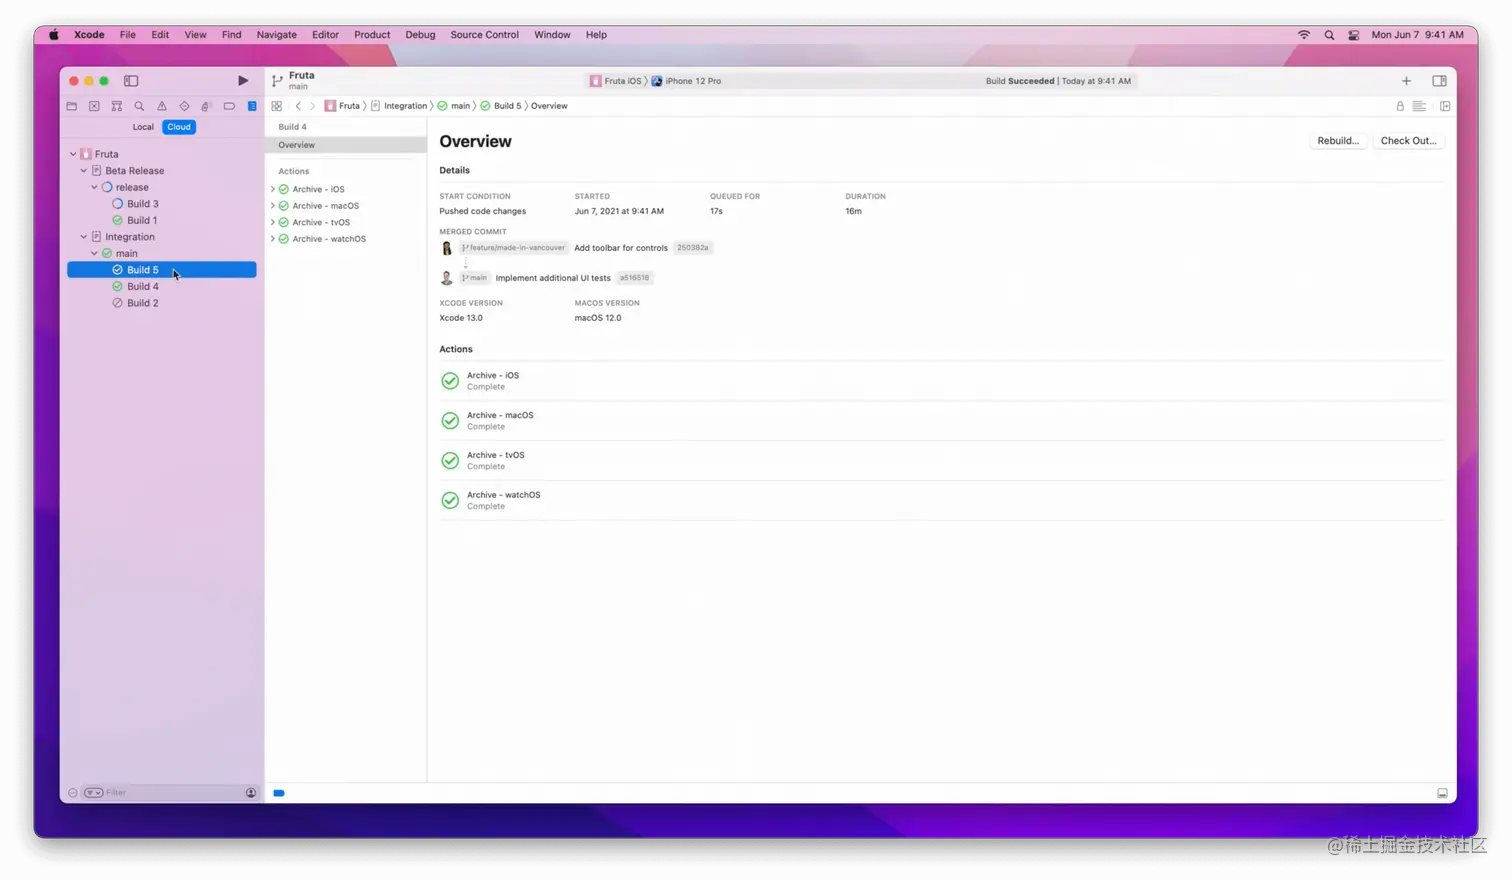Select Build 3 in the navigator
Viewport: 1512px width, 880px height.
click(142, 204)
